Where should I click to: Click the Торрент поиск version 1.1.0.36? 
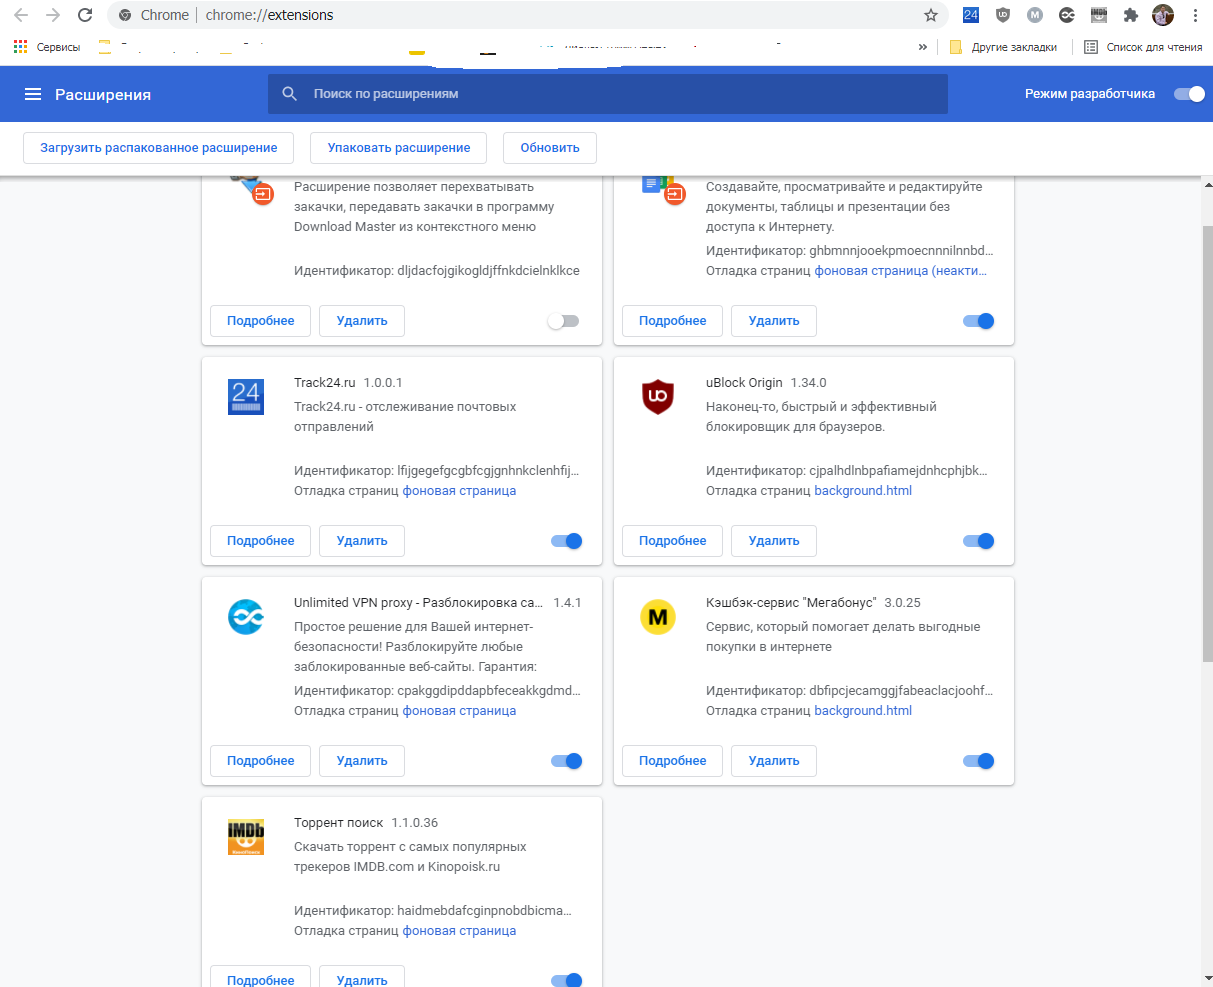click(415, 823)
